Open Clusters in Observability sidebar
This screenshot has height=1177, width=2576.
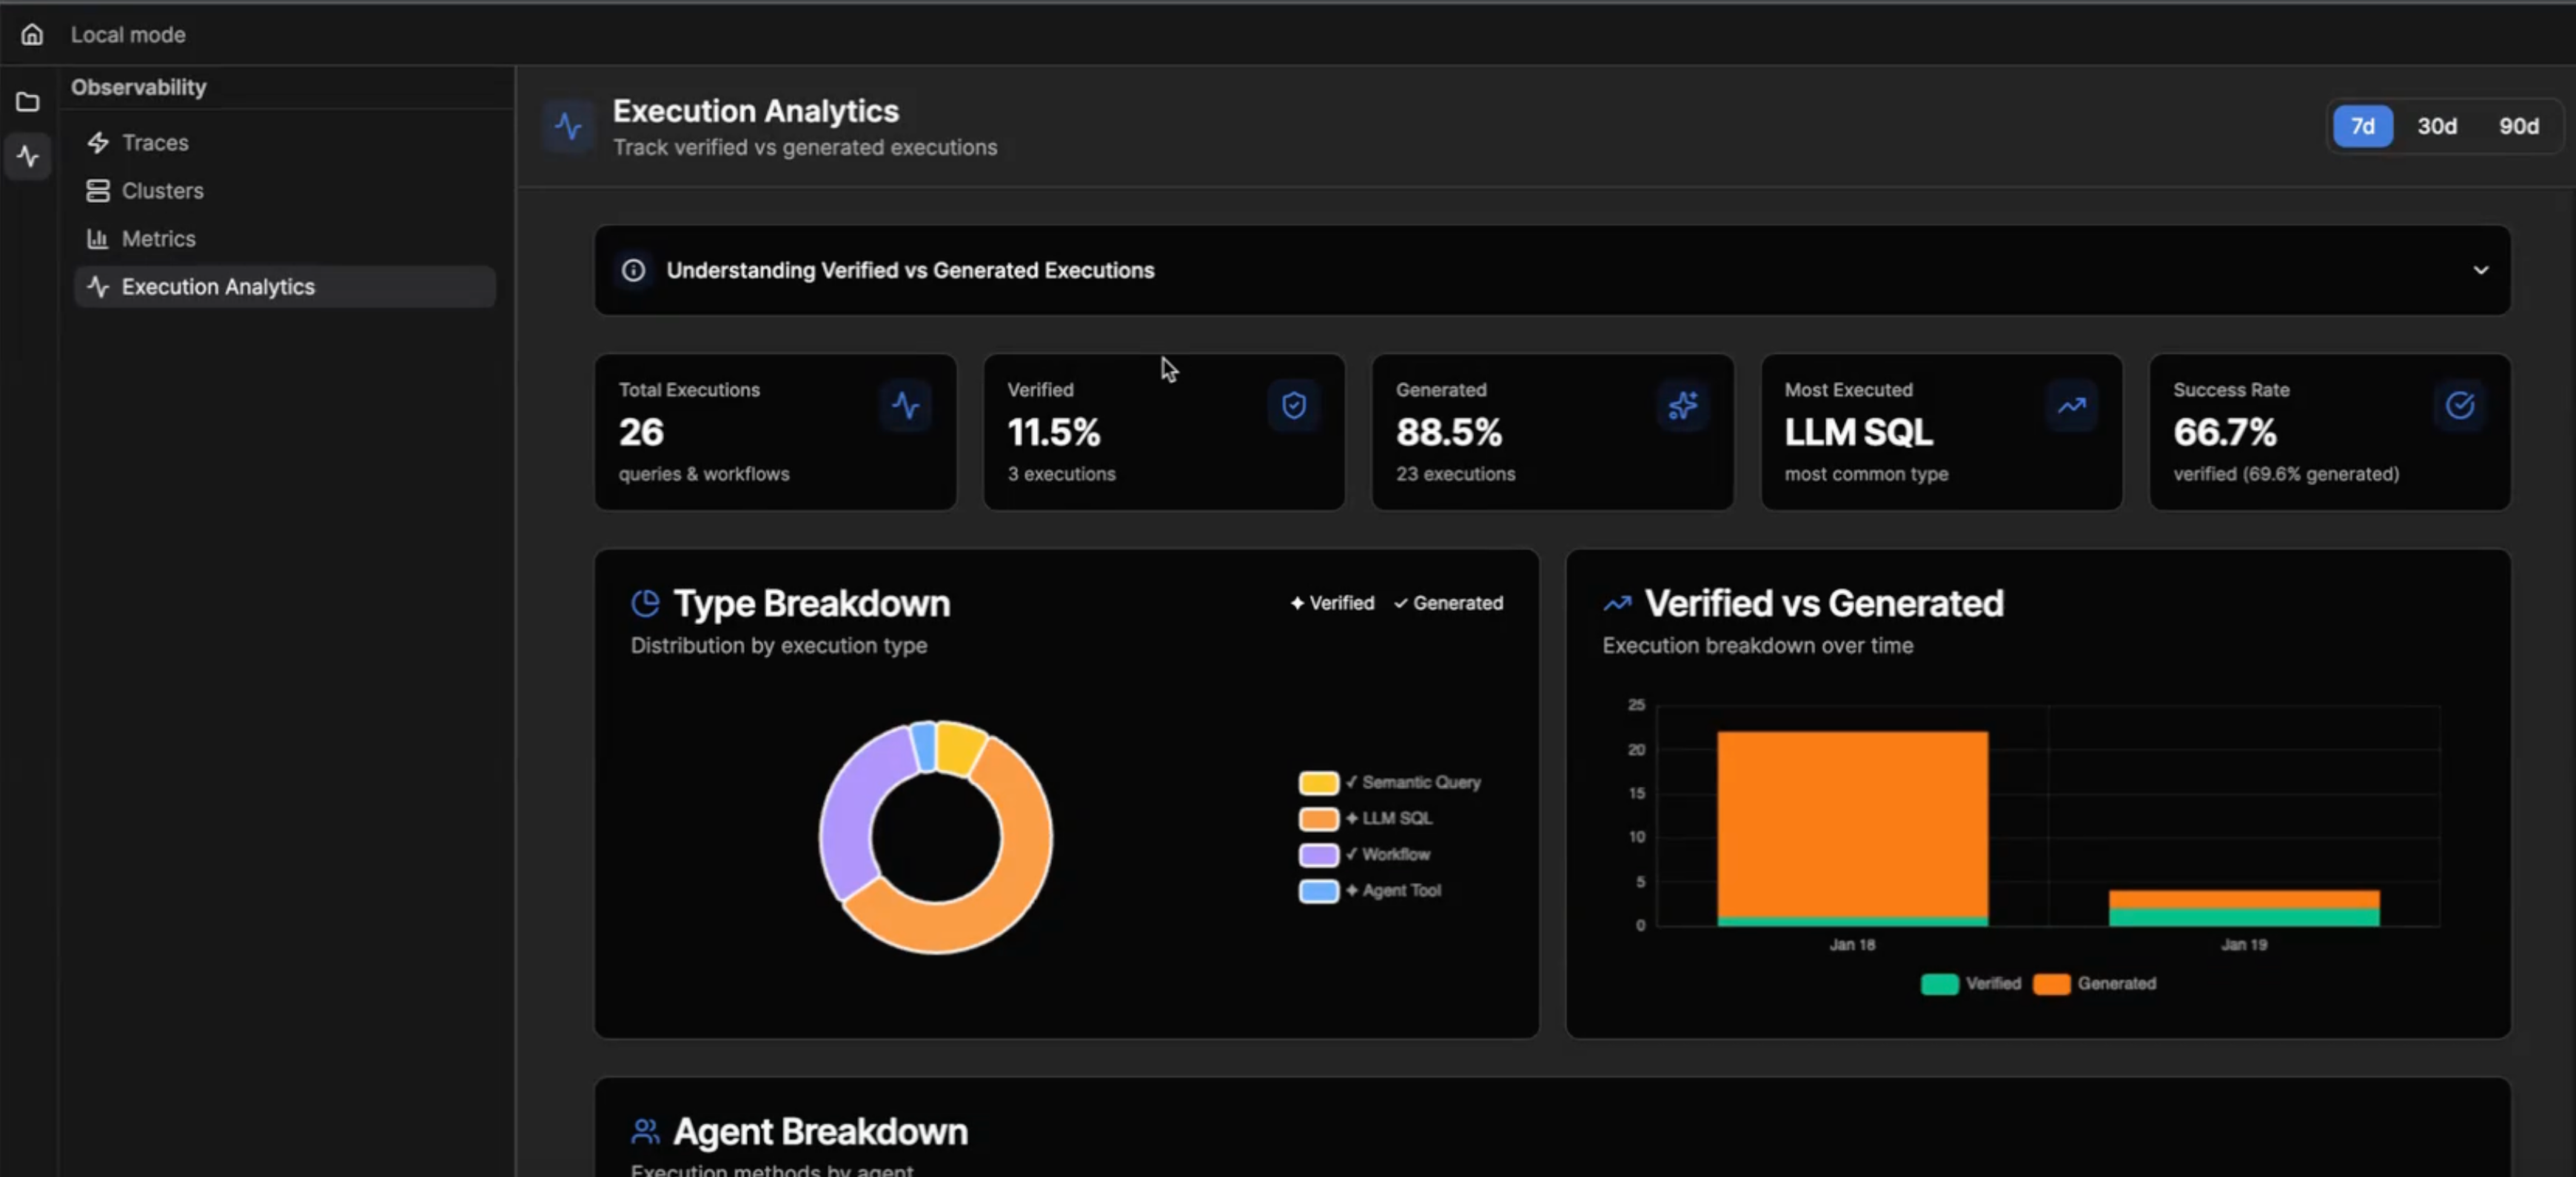point(162,191)
